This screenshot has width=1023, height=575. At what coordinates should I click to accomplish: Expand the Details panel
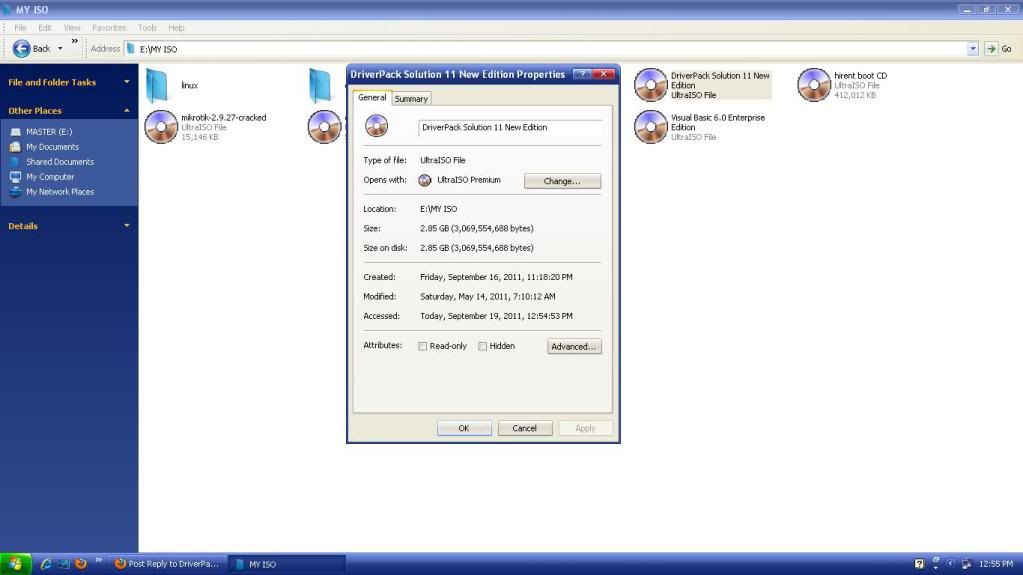pos(127,226)
